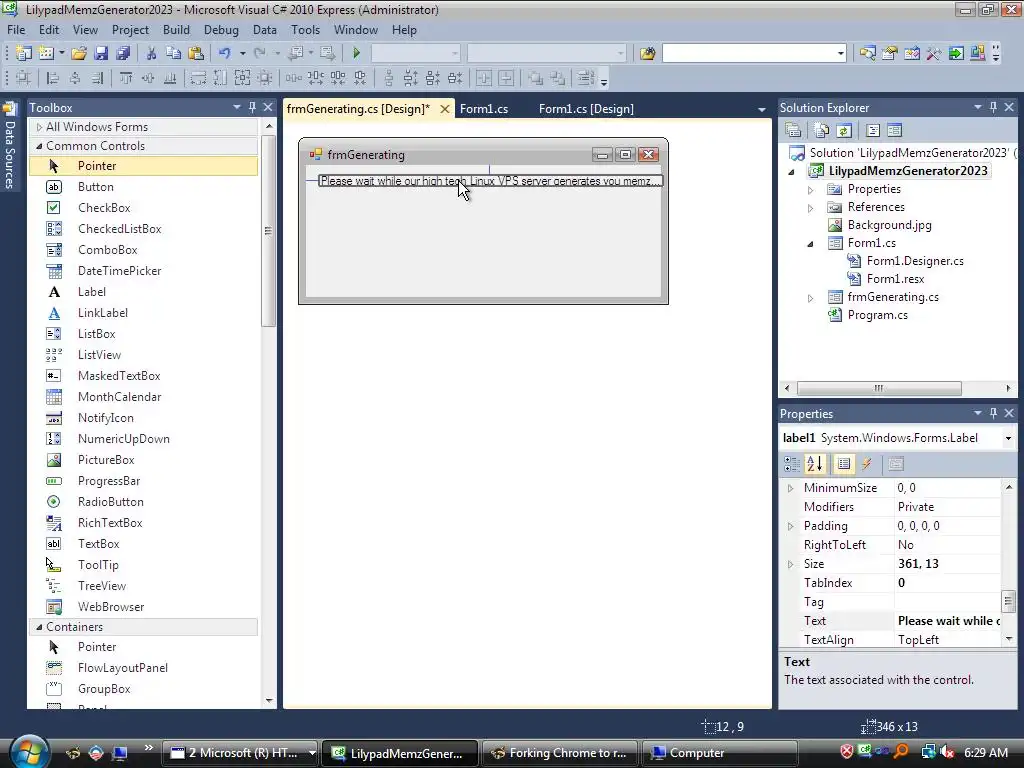Open the Debug menu
1024x768 pixels.
point(221,30)
